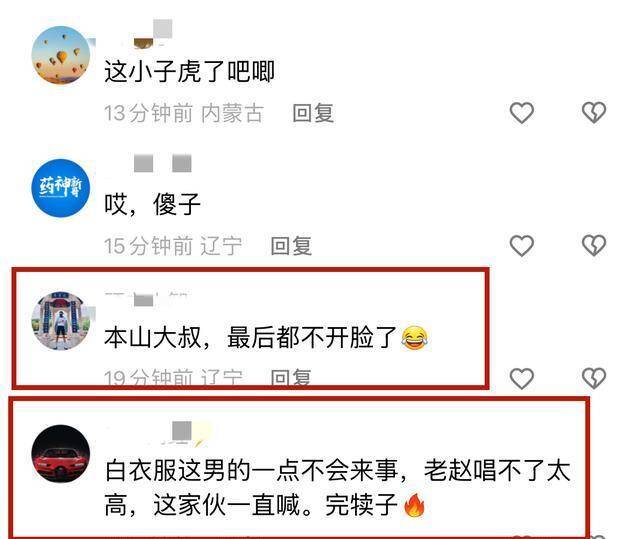Select comment text 哎，傻子
Image resolution: width=640 pixels, height=539 pixels.
pyautogui.click(x=153, y=204)
